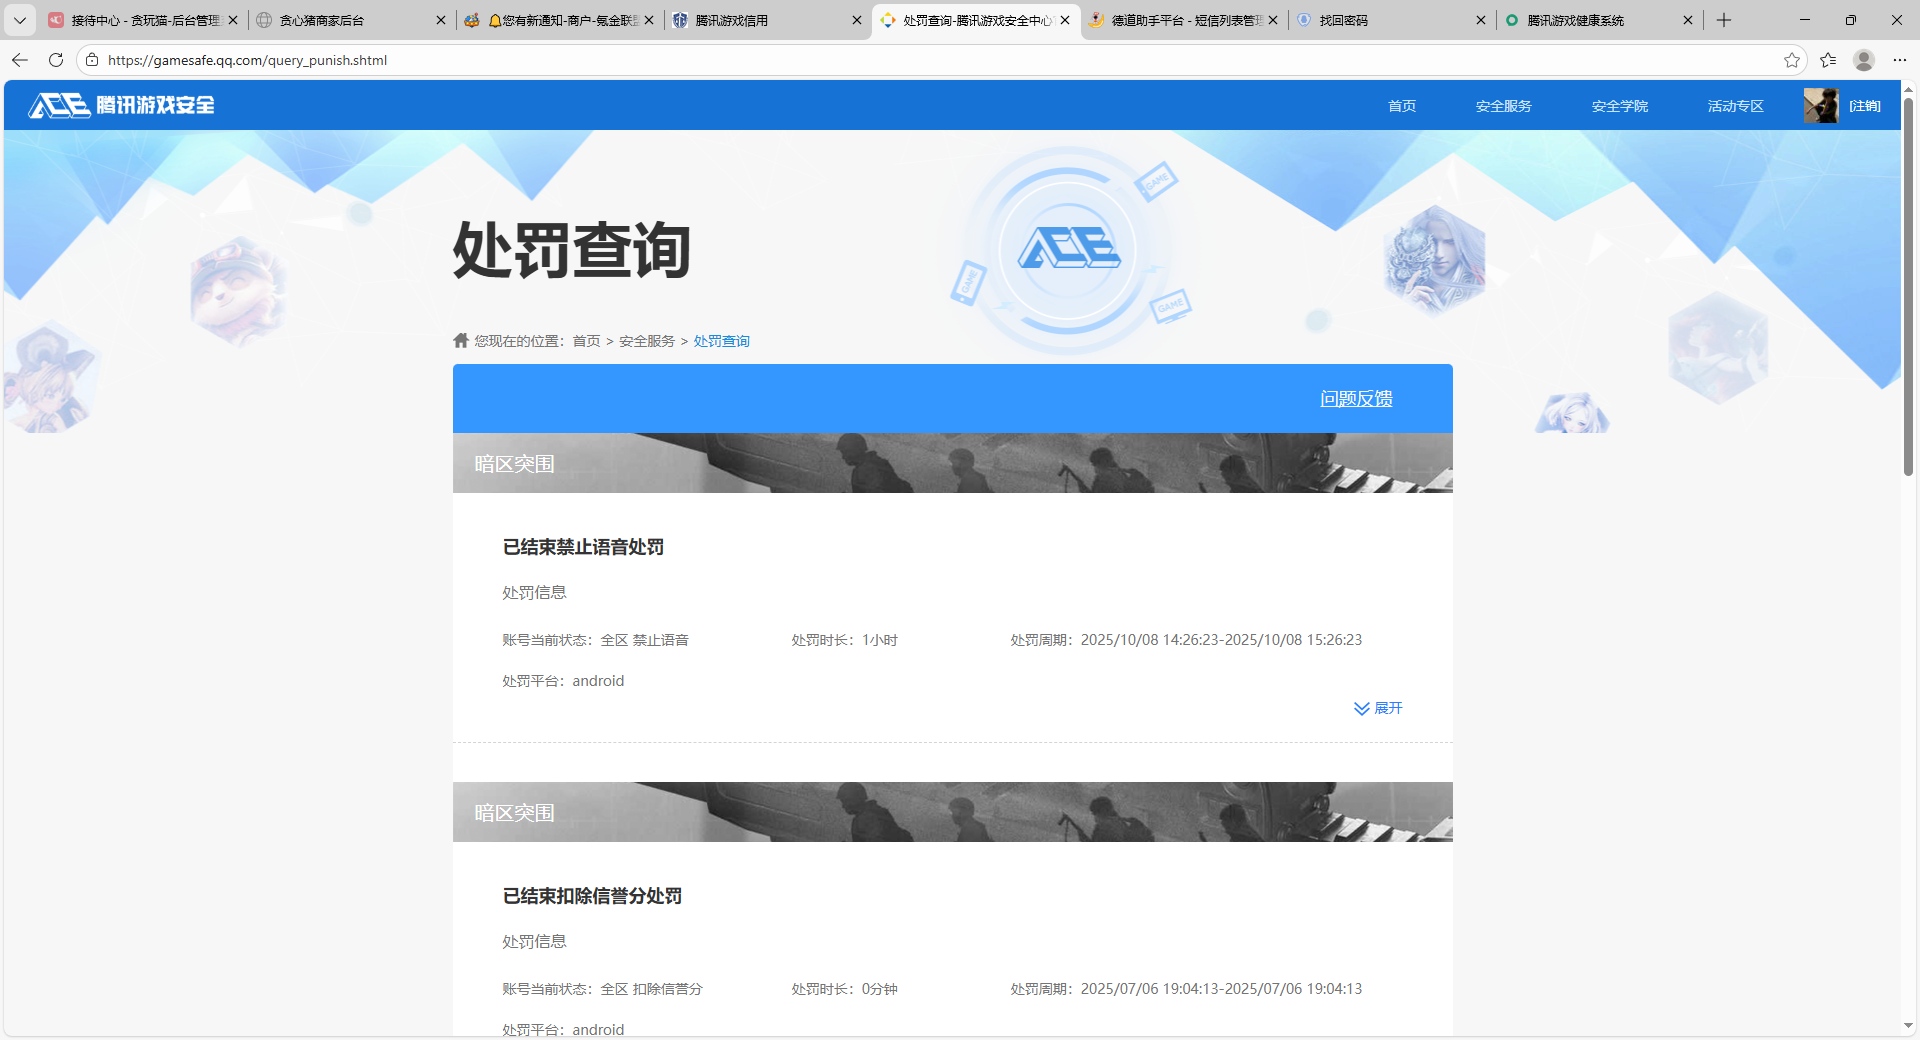The image size is (1920, 1040).
Task: Add this page to favorites via star icon
Action: coord(1791,60)
